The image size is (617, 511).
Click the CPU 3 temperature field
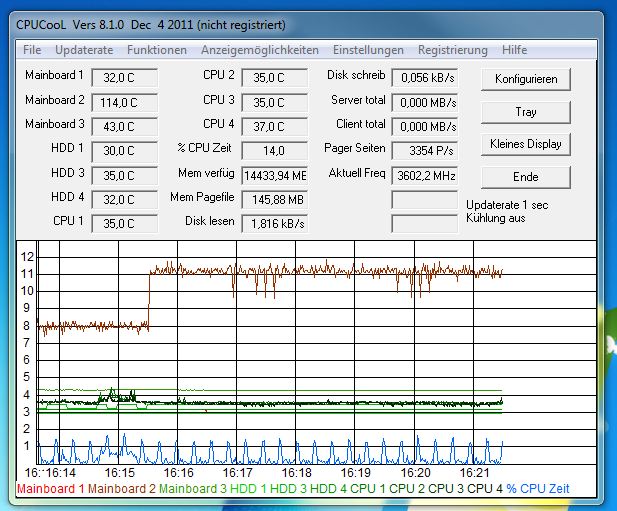point(274,103)
